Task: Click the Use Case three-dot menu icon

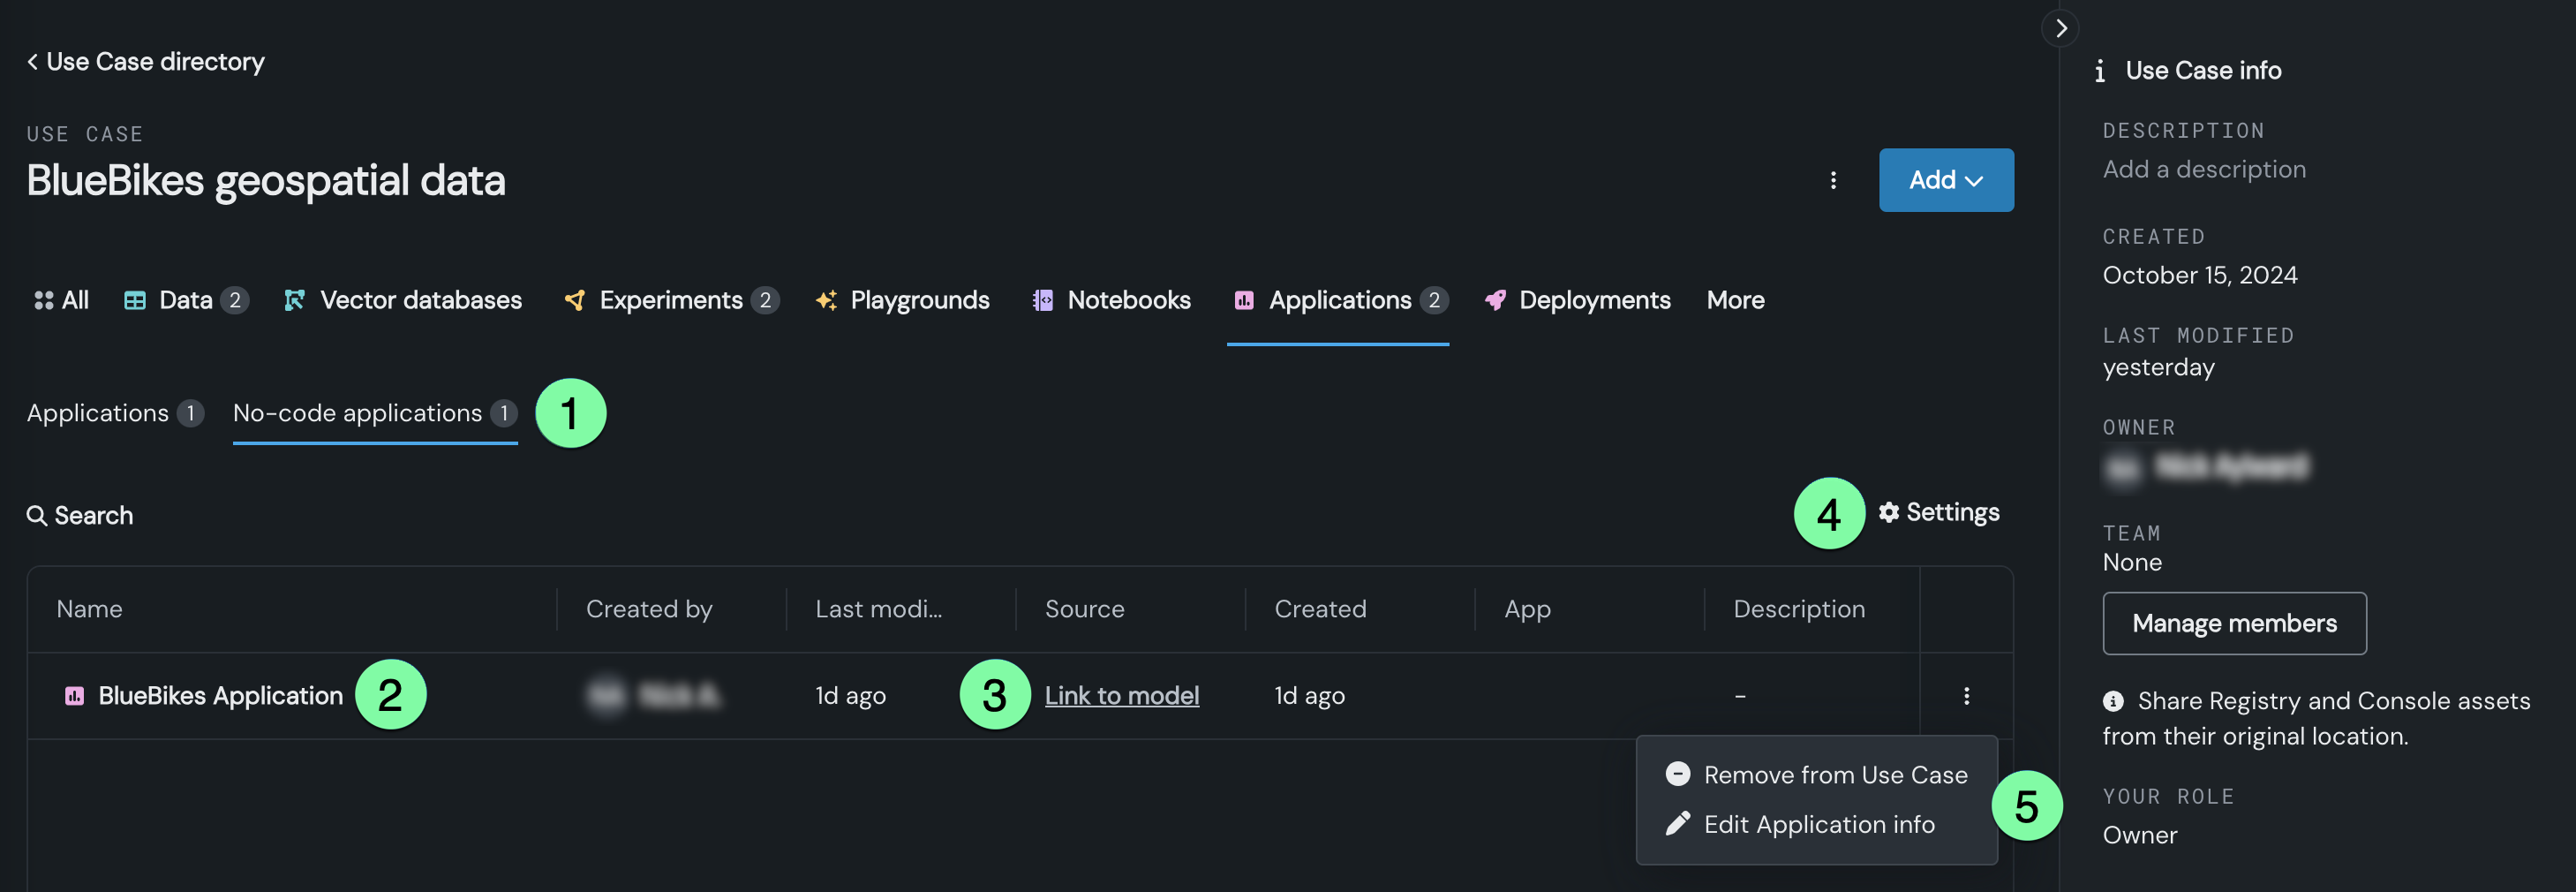Action: (1832, 180)
